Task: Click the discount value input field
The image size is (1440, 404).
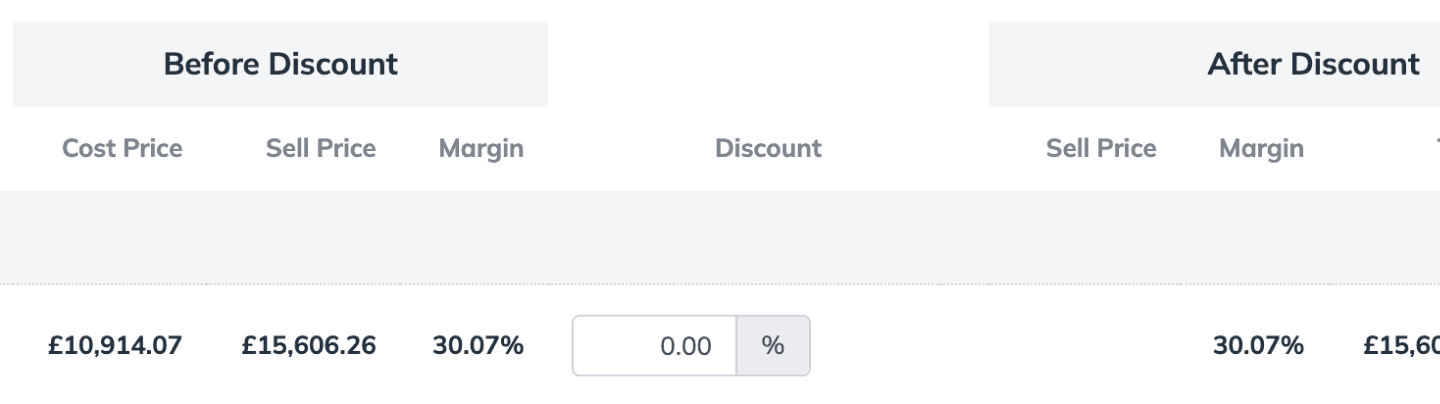Action: (655, 346)
